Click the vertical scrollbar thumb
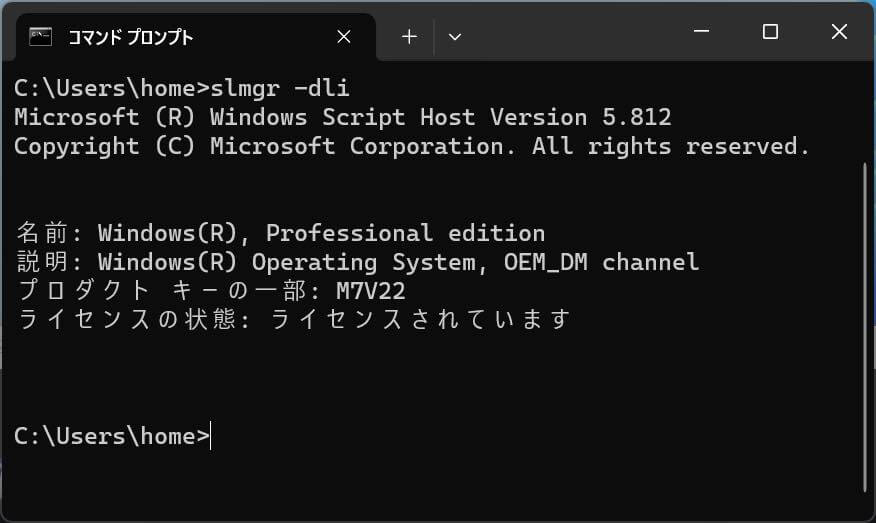876x523 pixels. pos(865,327)
